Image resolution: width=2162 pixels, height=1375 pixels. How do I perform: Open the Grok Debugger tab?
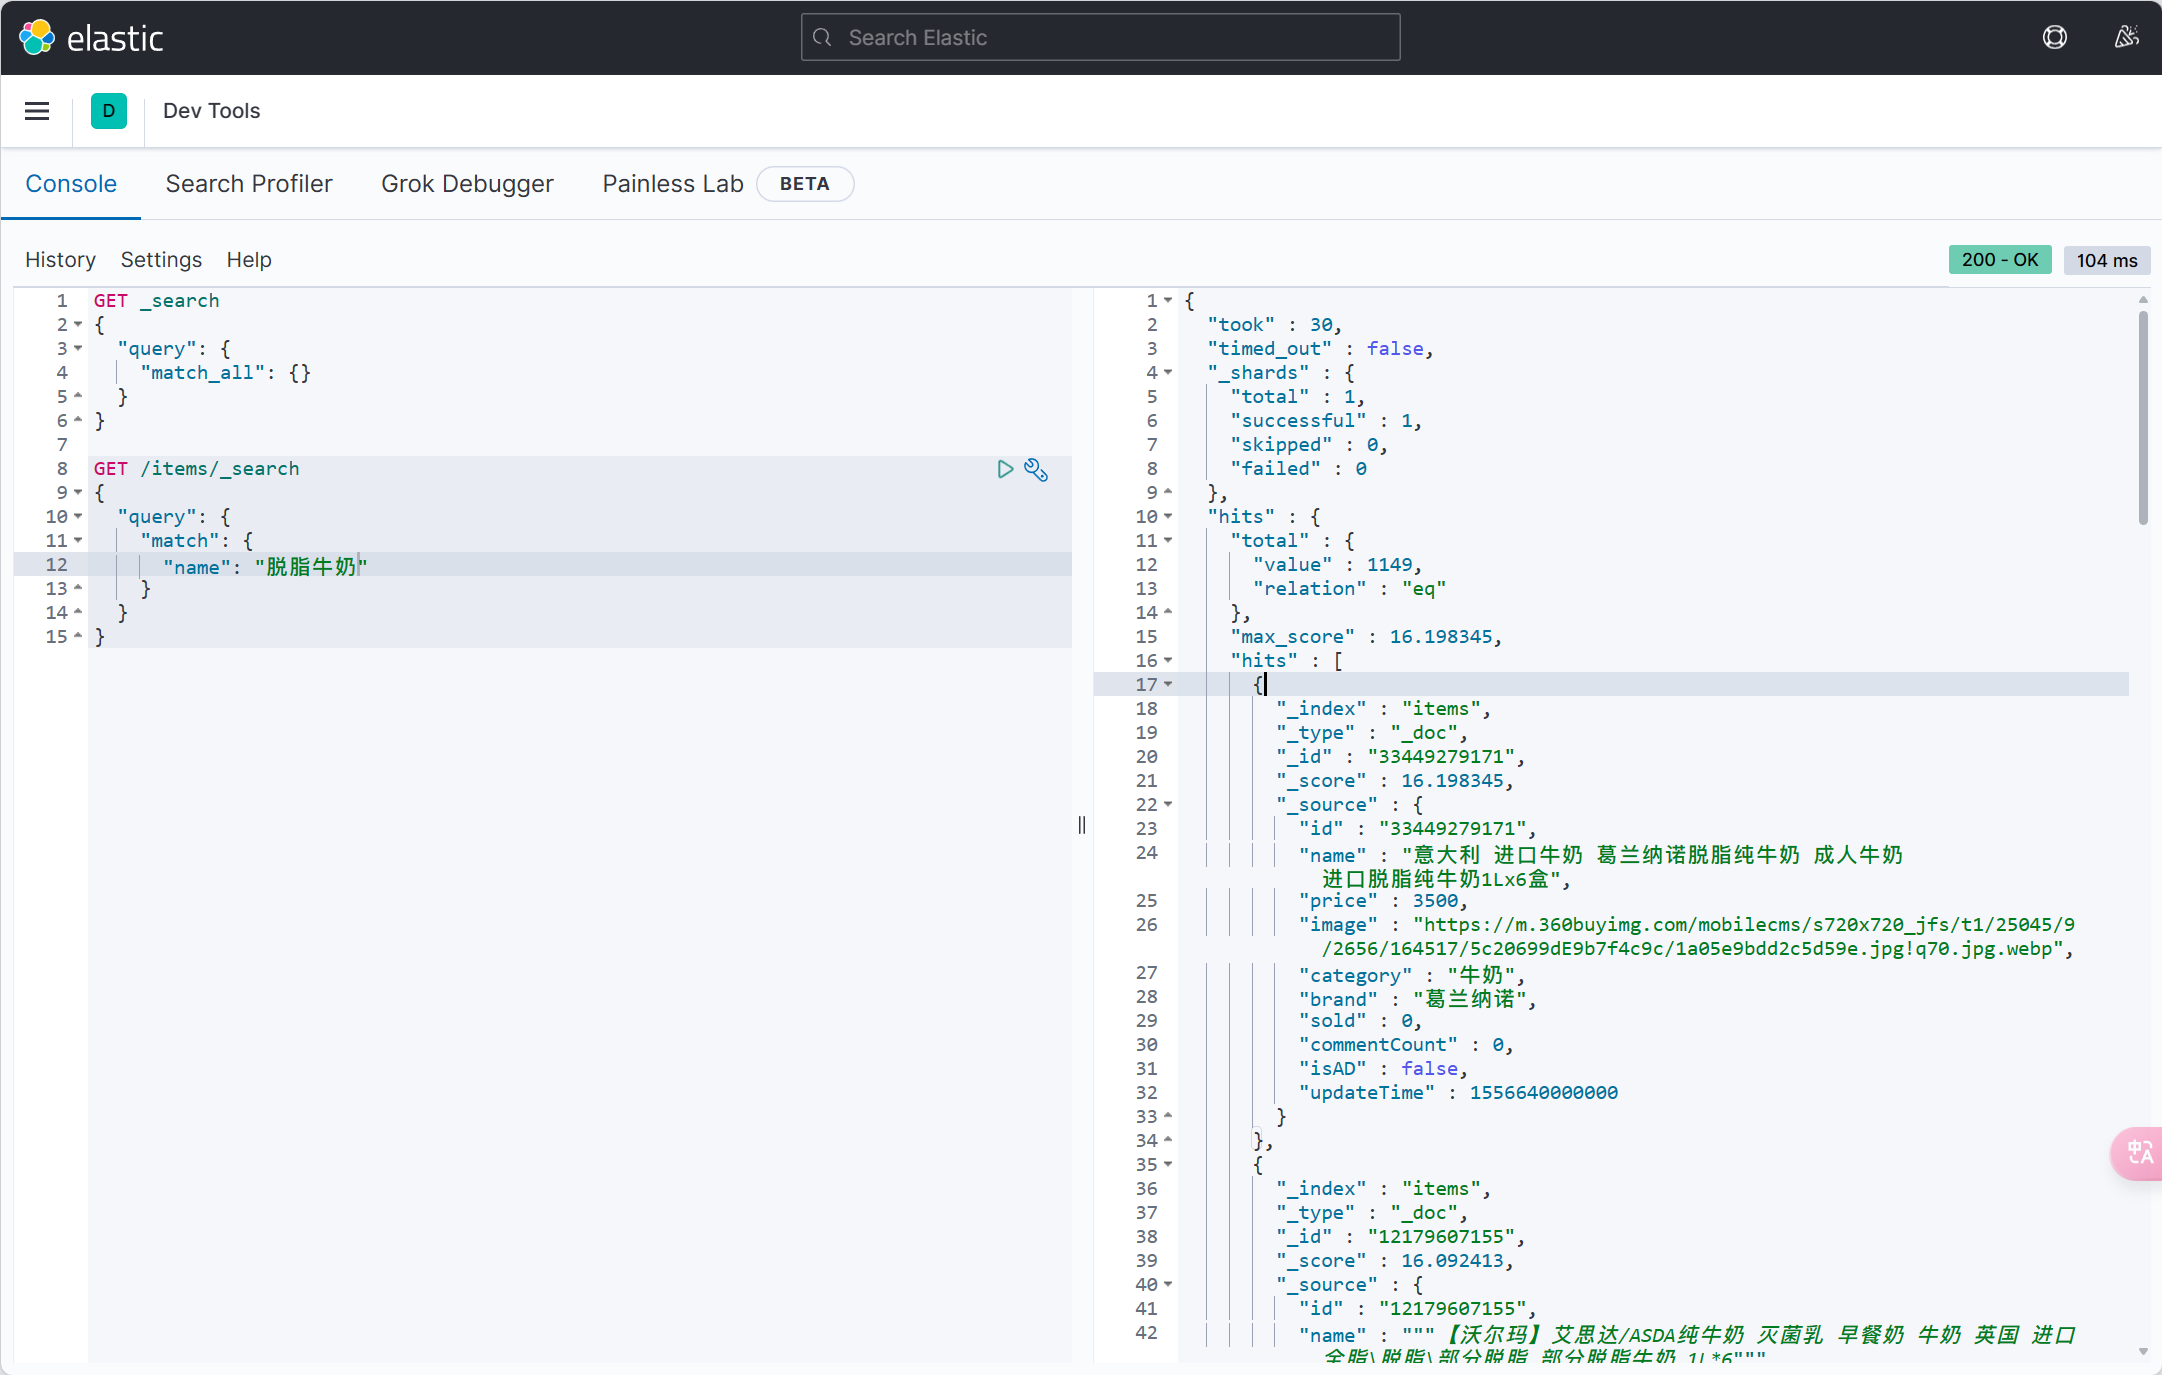(467, 184)
